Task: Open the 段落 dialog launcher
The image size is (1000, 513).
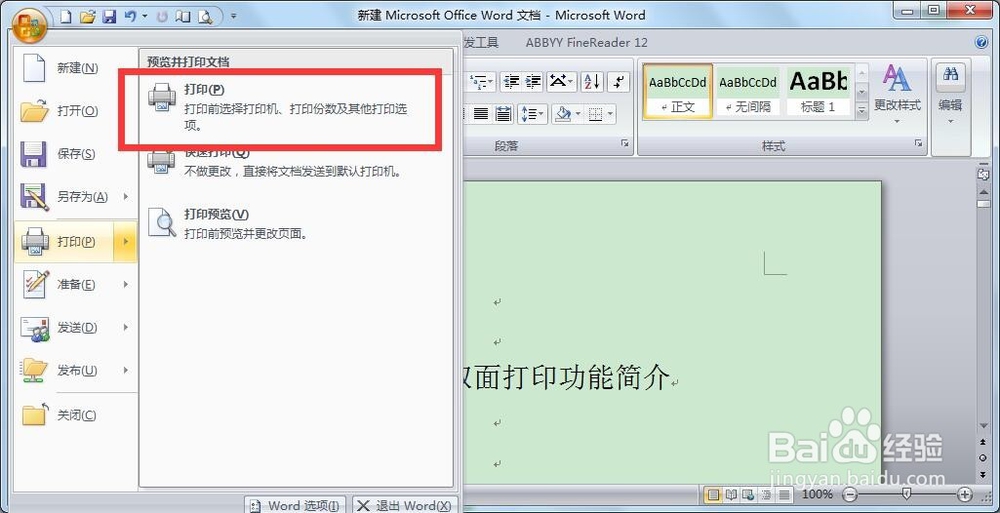Action: 624,144
